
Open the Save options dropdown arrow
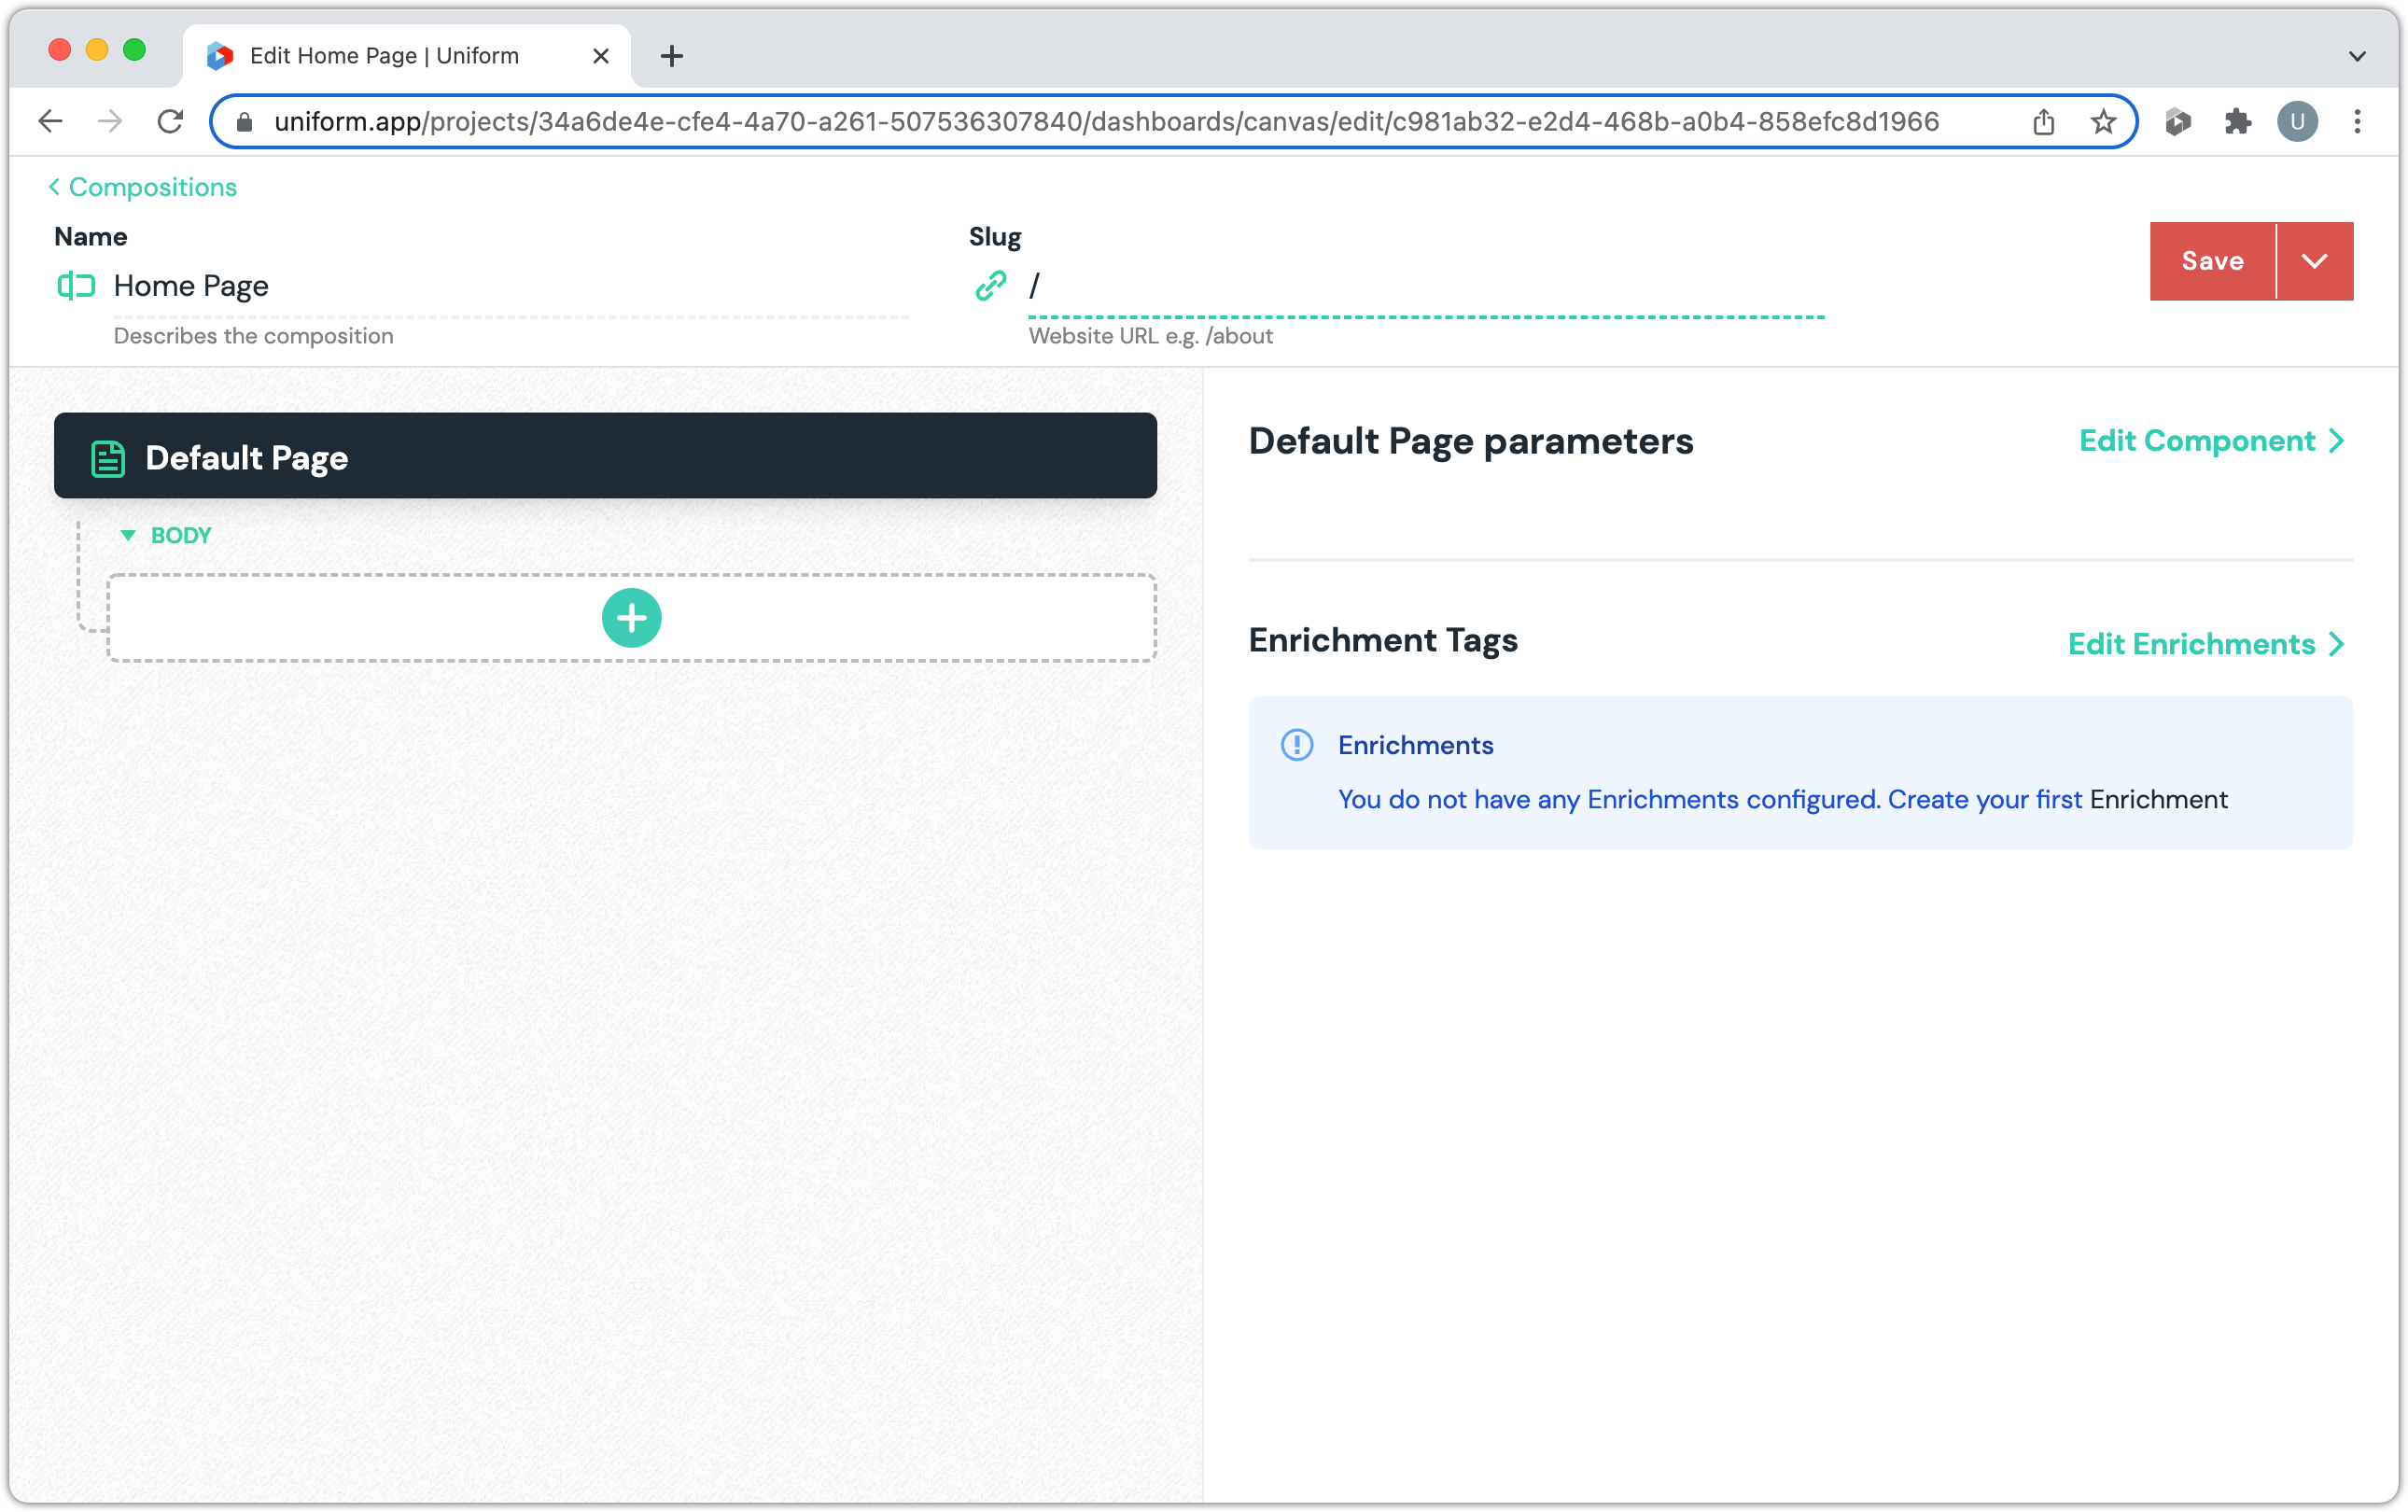[x=2314, y=261]
